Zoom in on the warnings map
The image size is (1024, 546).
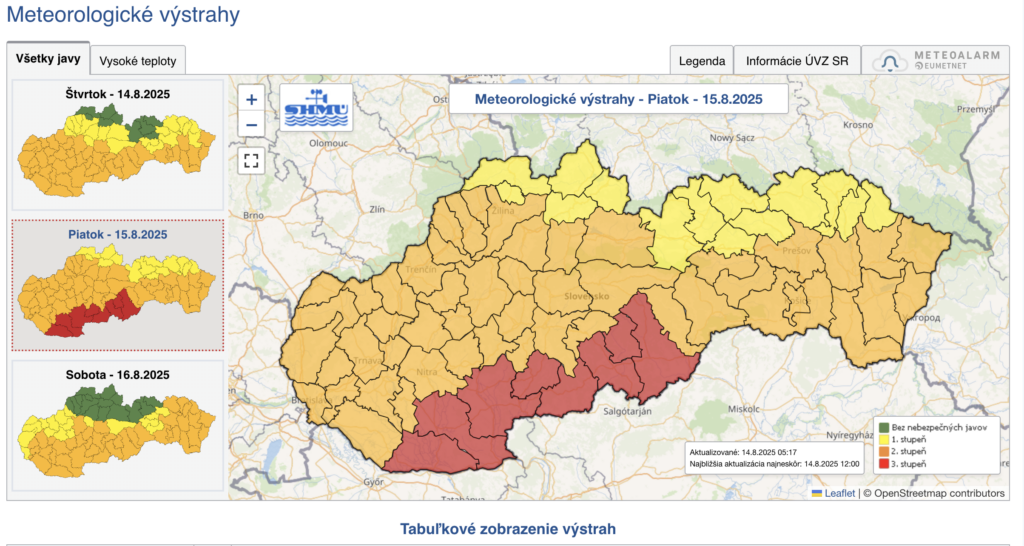point(251,99)
